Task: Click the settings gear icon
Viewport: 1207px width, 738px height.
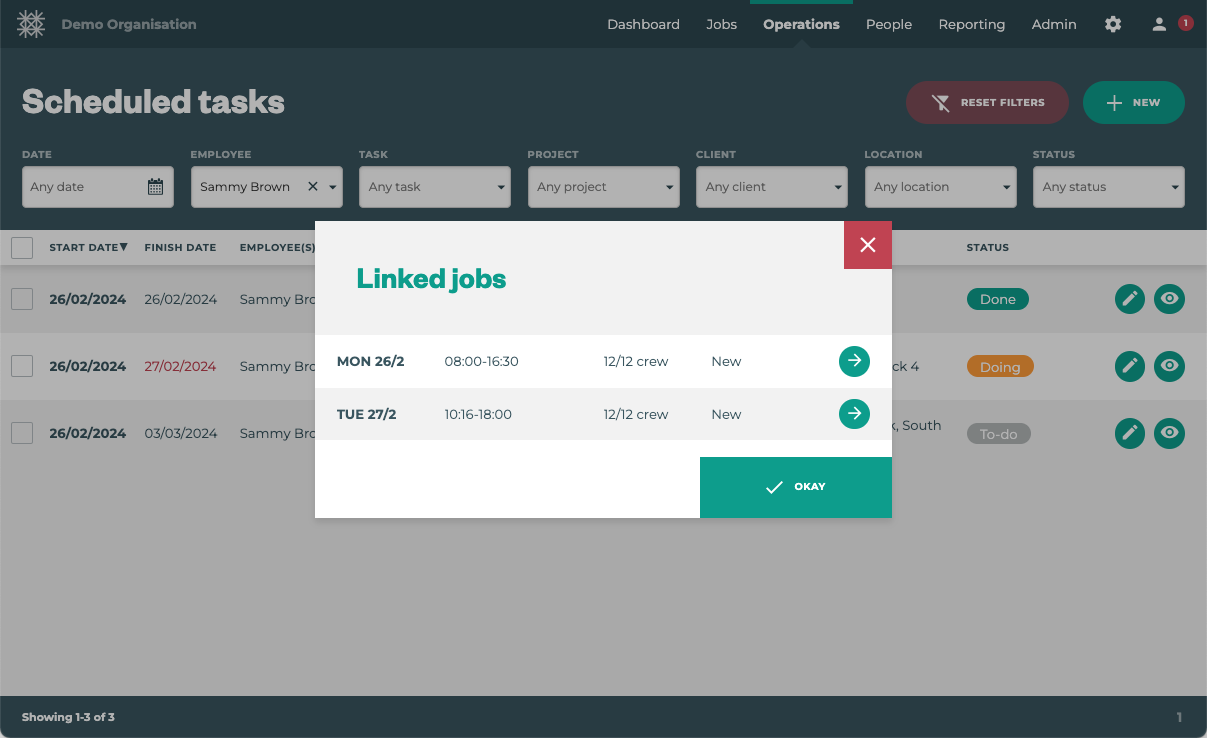Action: click(x=1113, y=24)
